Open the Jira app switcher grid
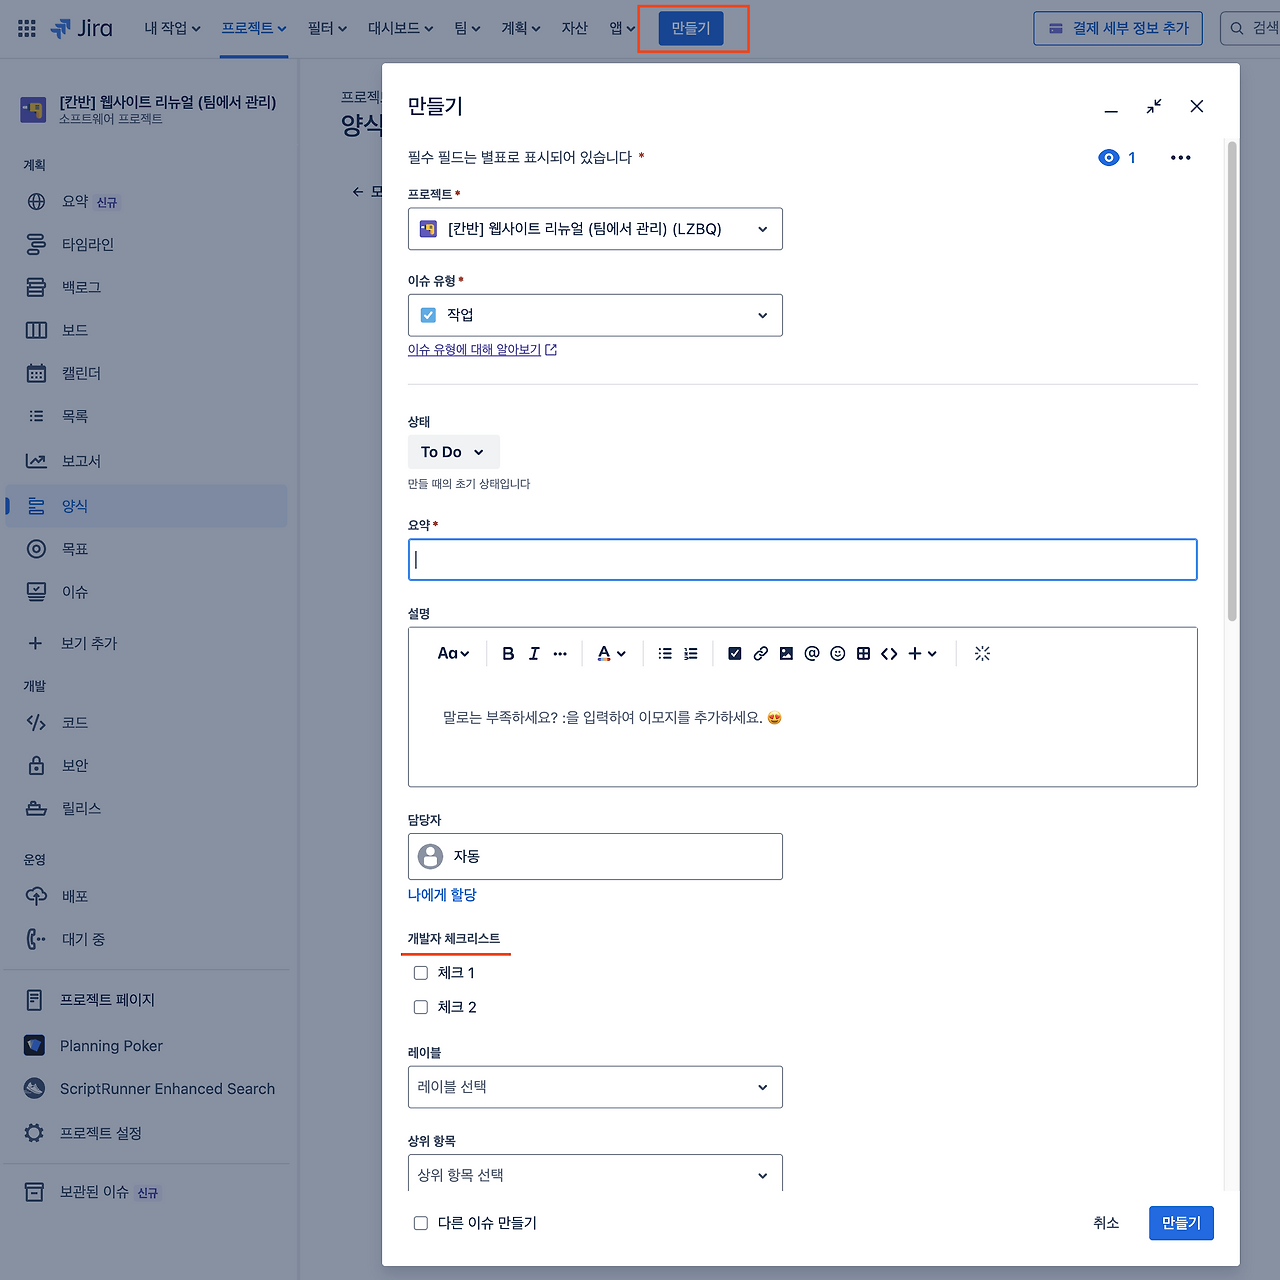Screen dimensions: 1280x1280 tap(27, 28)
